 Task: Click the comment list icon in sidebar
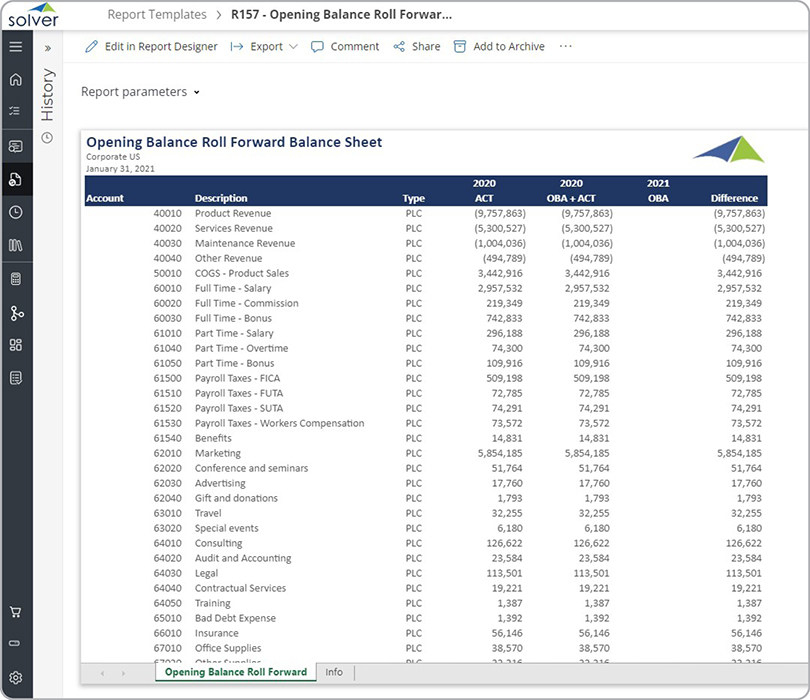tap(15, 147)
